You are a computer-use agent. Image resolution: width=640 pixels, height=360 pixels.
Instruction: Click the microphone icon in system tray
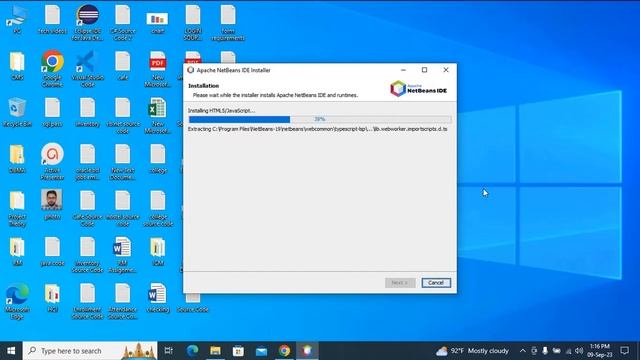coord(545,351)
